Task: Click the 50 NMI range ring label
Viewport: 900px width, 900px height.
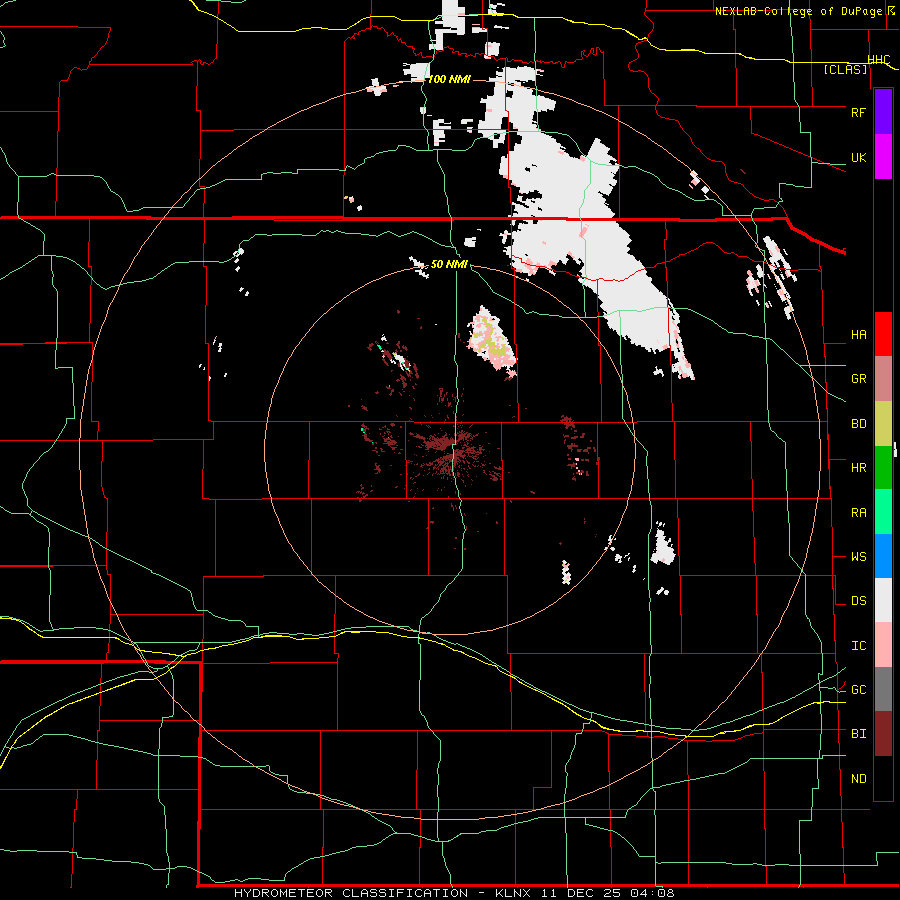Action: click(x=449, y=264)
